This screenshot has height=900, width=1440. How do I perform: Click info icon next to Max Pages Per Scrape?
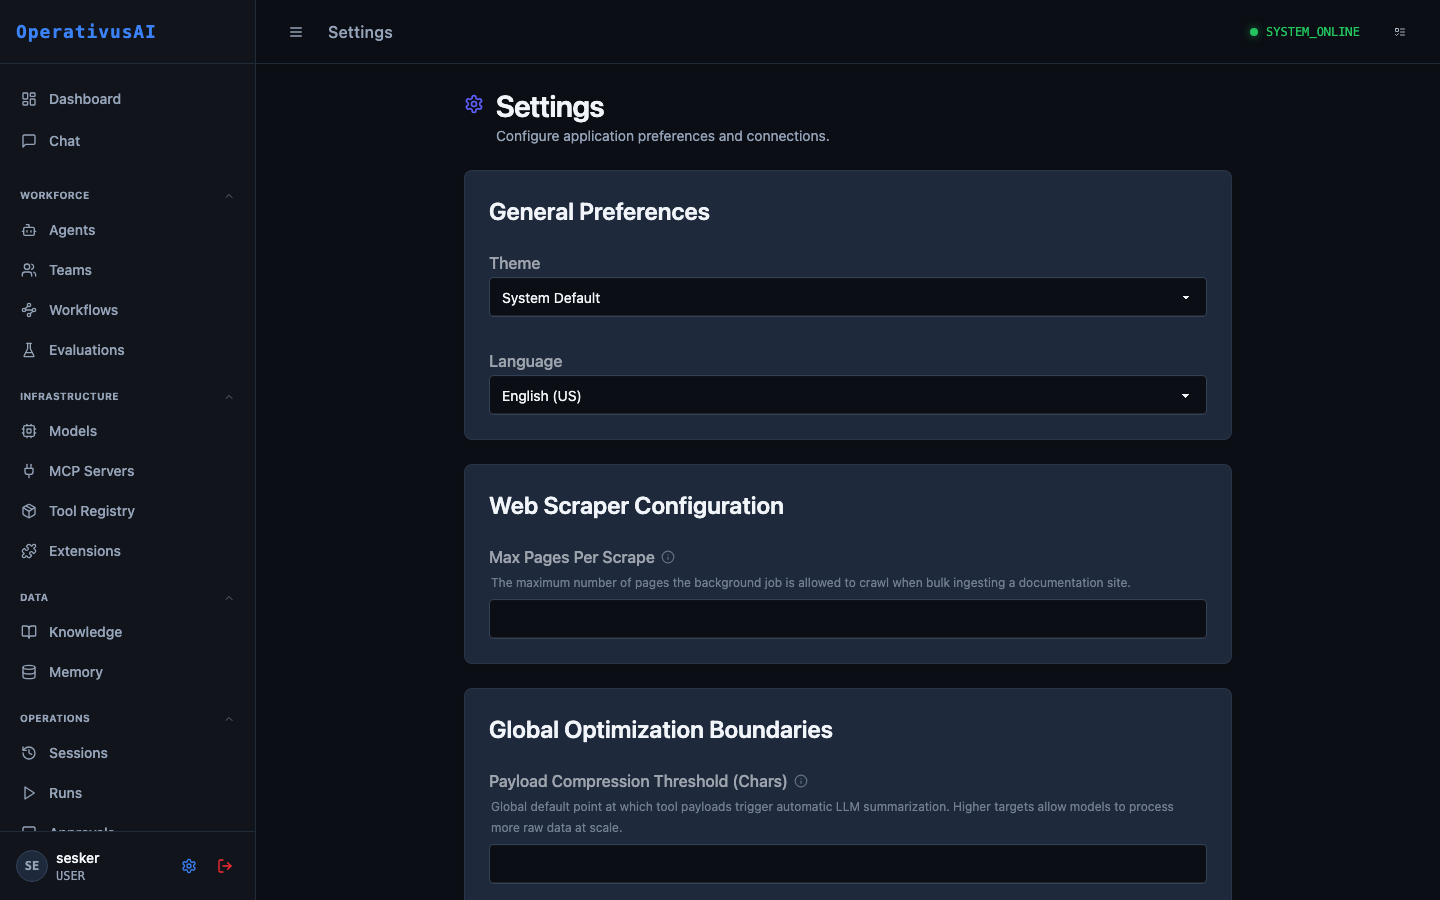[x=668, y=557]
